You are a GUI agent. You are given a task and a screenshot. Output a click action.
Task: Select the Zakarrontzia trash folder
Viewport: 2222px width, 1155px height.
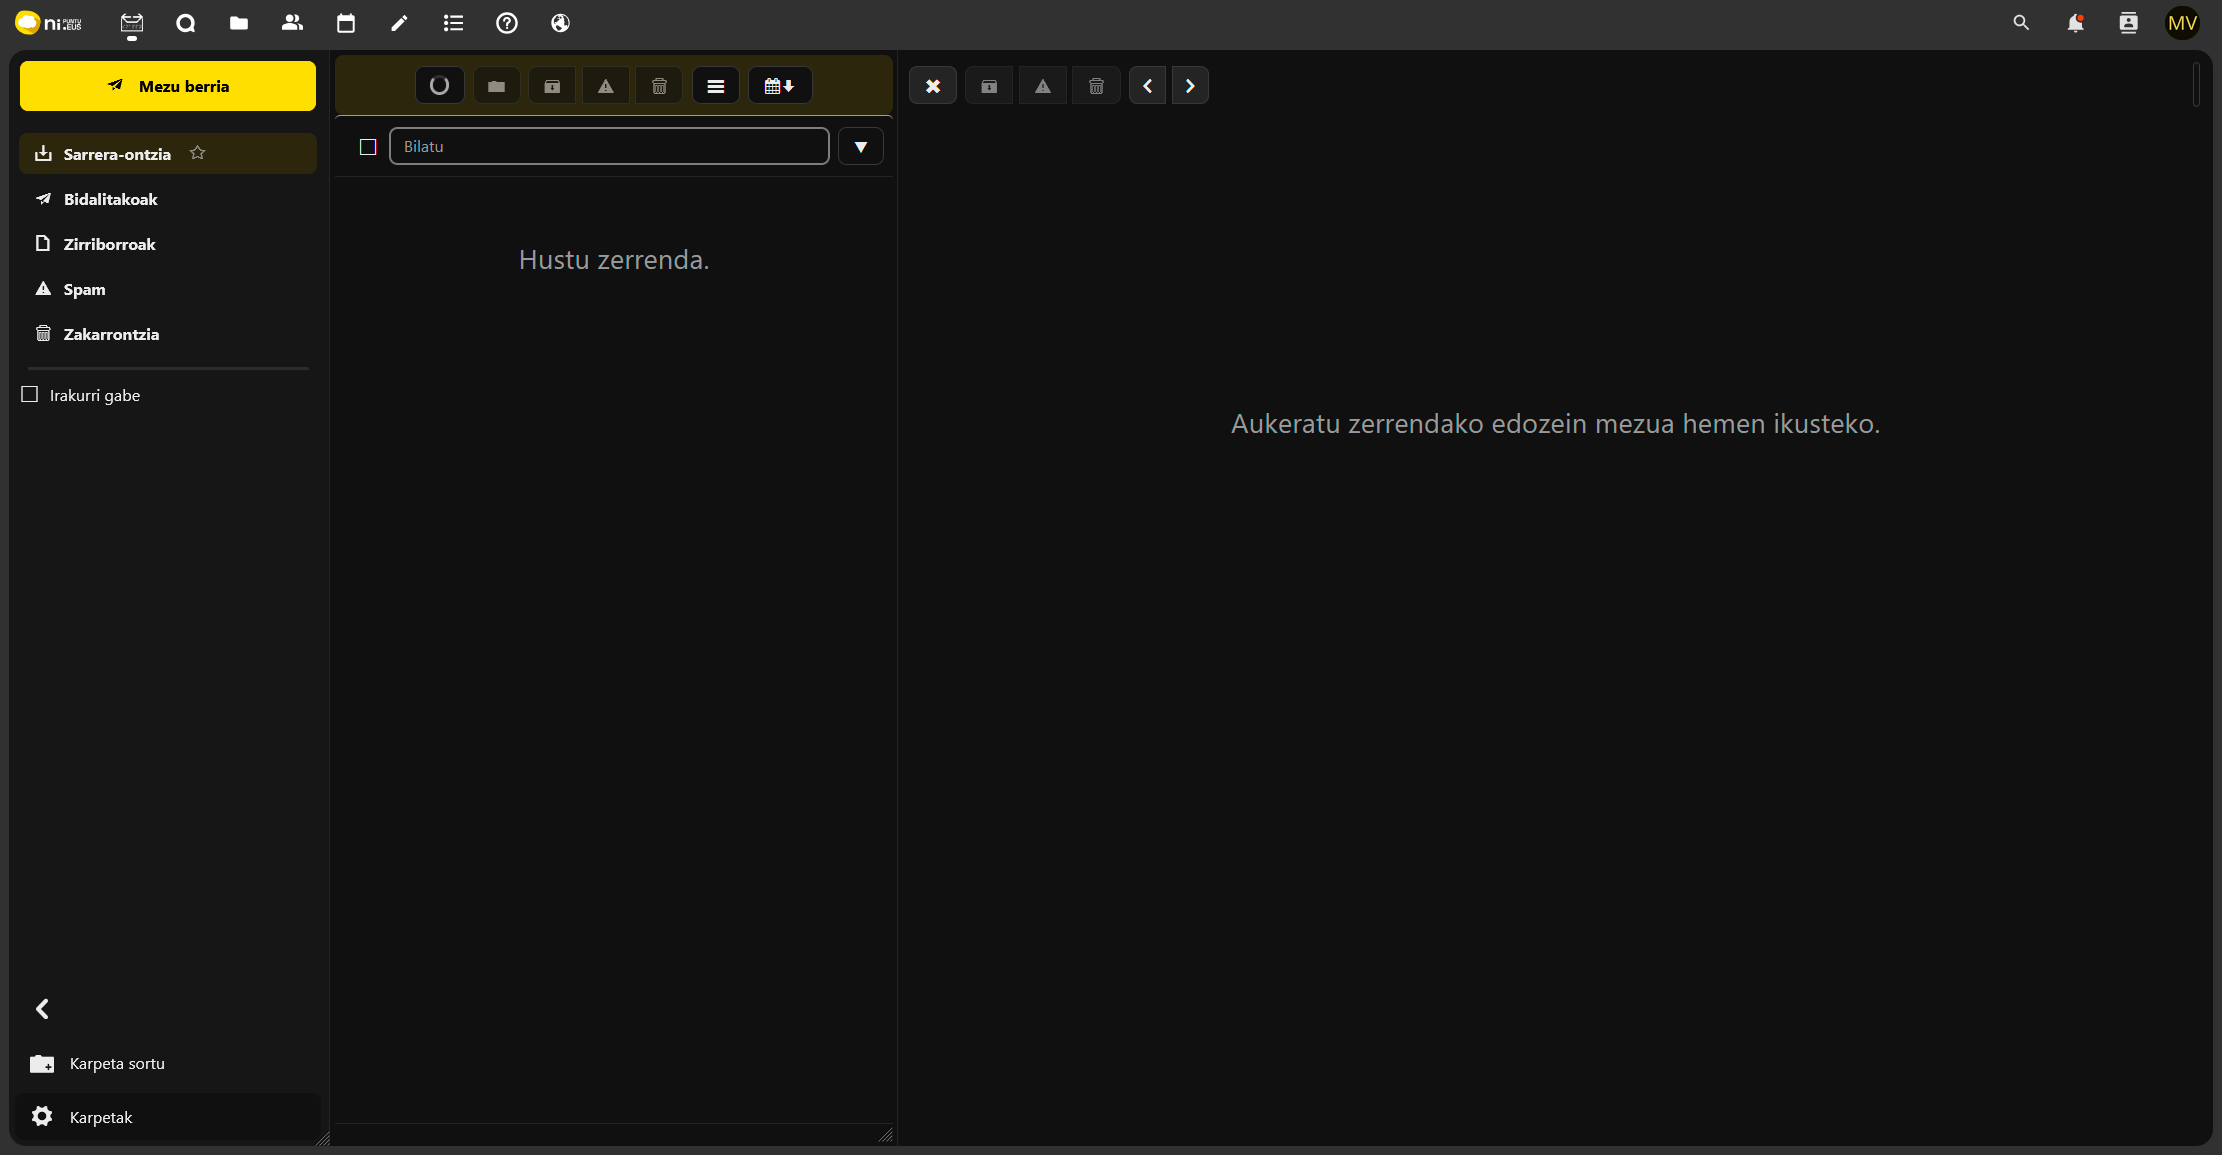(x=111, y=334)
